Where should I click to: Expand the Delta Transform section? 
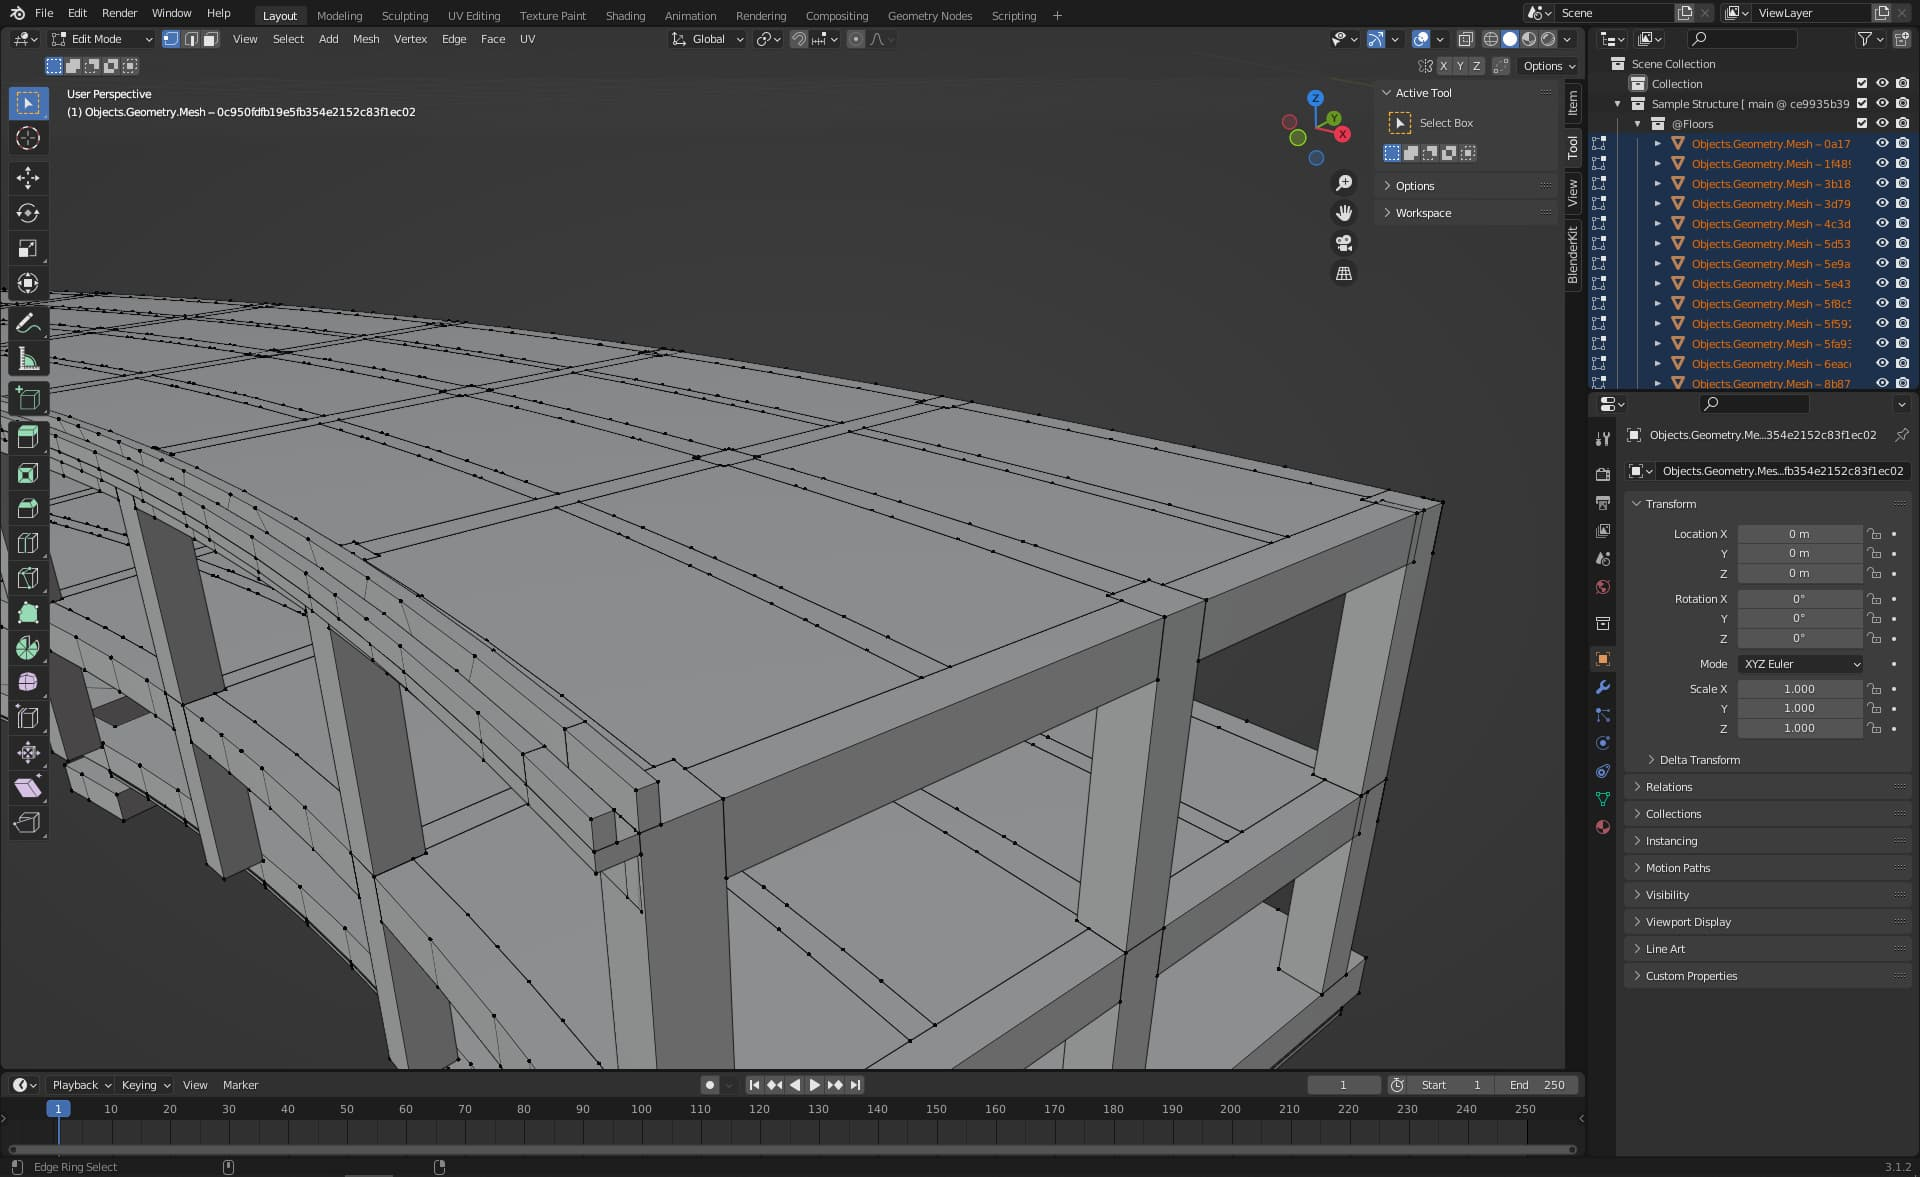pos(1699,760)
